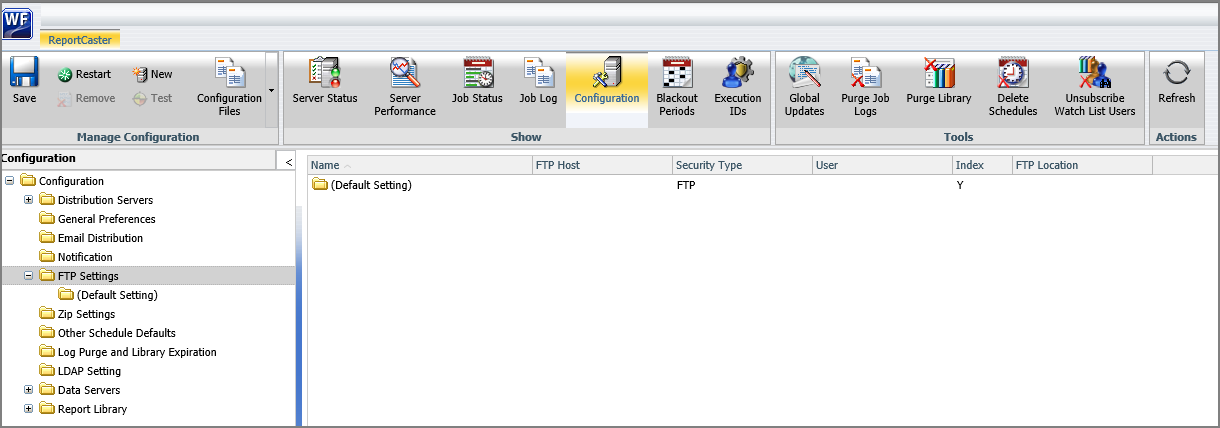Open General Preferences settings
Viewport: 1220px width, 428px height.
tap(97, 219)
